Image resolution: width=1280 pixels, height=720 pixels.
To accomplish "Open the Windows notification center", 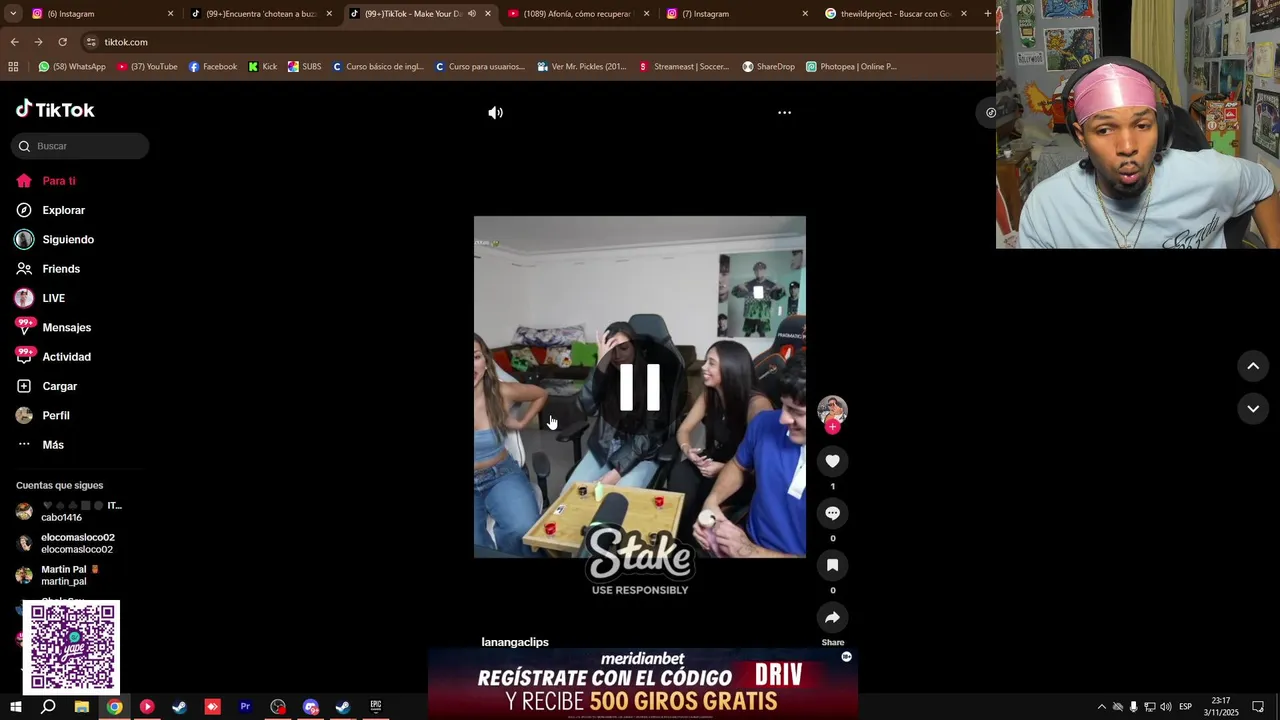I will 1258,707.
